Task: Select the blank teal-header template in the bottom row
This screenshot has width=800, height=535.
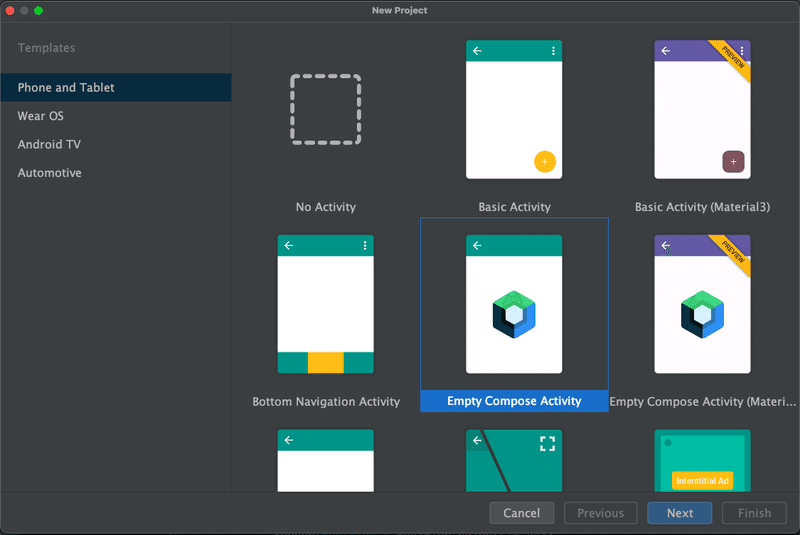Action: click(x=326, y=461)
